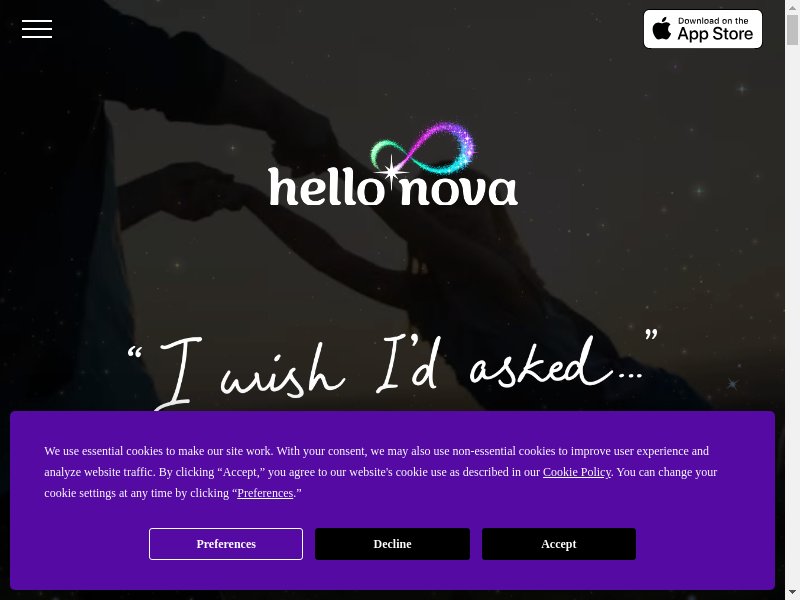The width and height of the screenshot is (800, 600).
Task: Open the Cookie Policy link
Action: click(577, 472)
